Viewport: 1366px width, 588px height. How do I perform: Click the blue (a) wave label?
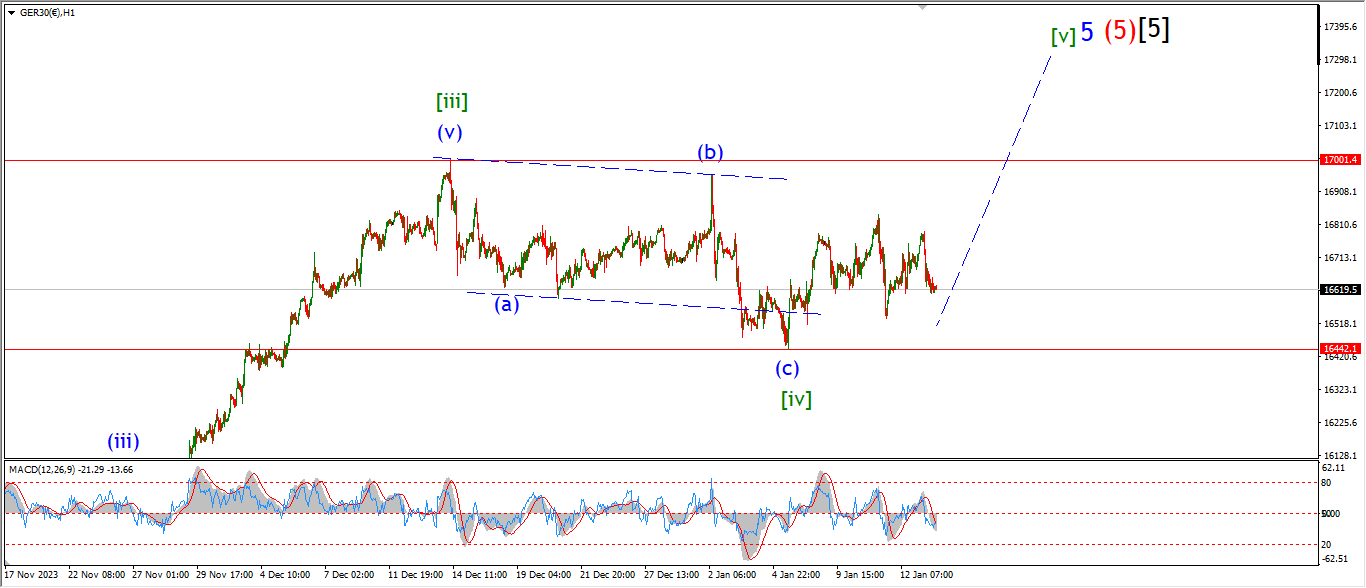(507, 305)
